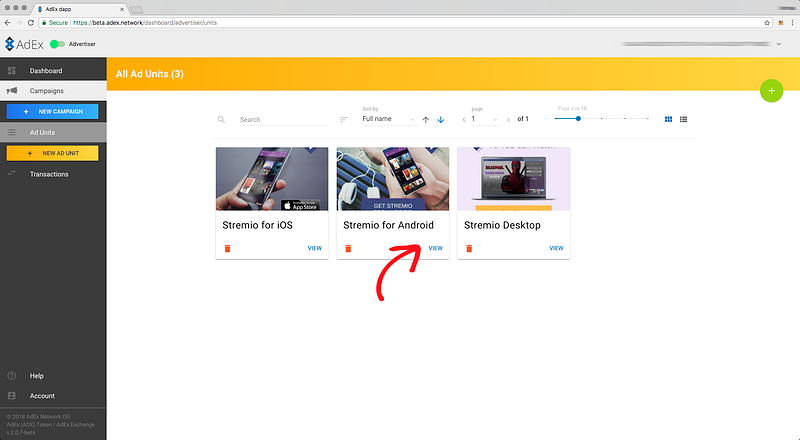This screenshot has height=440, width=800.
Task: Bookmark page with the star icon
Action: coord(767,22)
